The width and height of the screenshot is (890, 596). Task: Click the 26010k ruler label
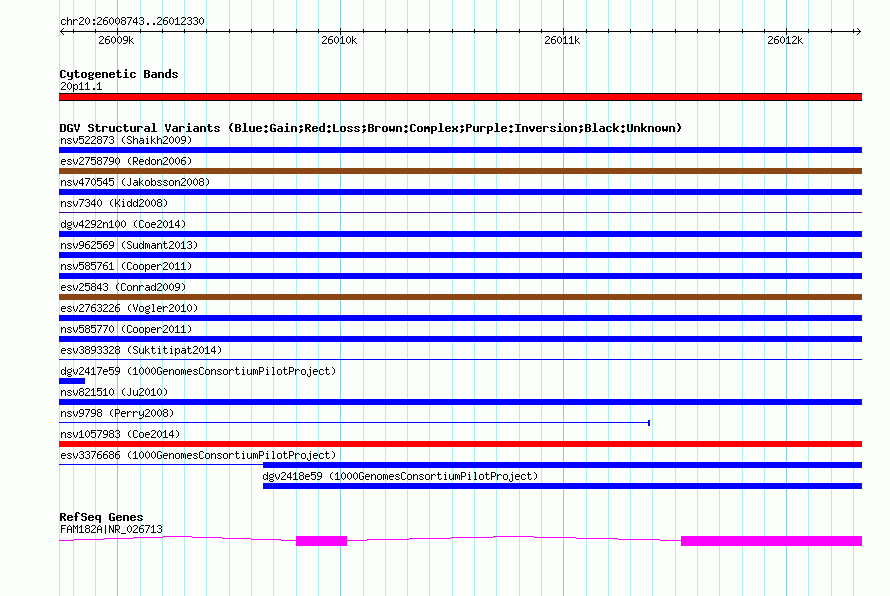[339, 40]
